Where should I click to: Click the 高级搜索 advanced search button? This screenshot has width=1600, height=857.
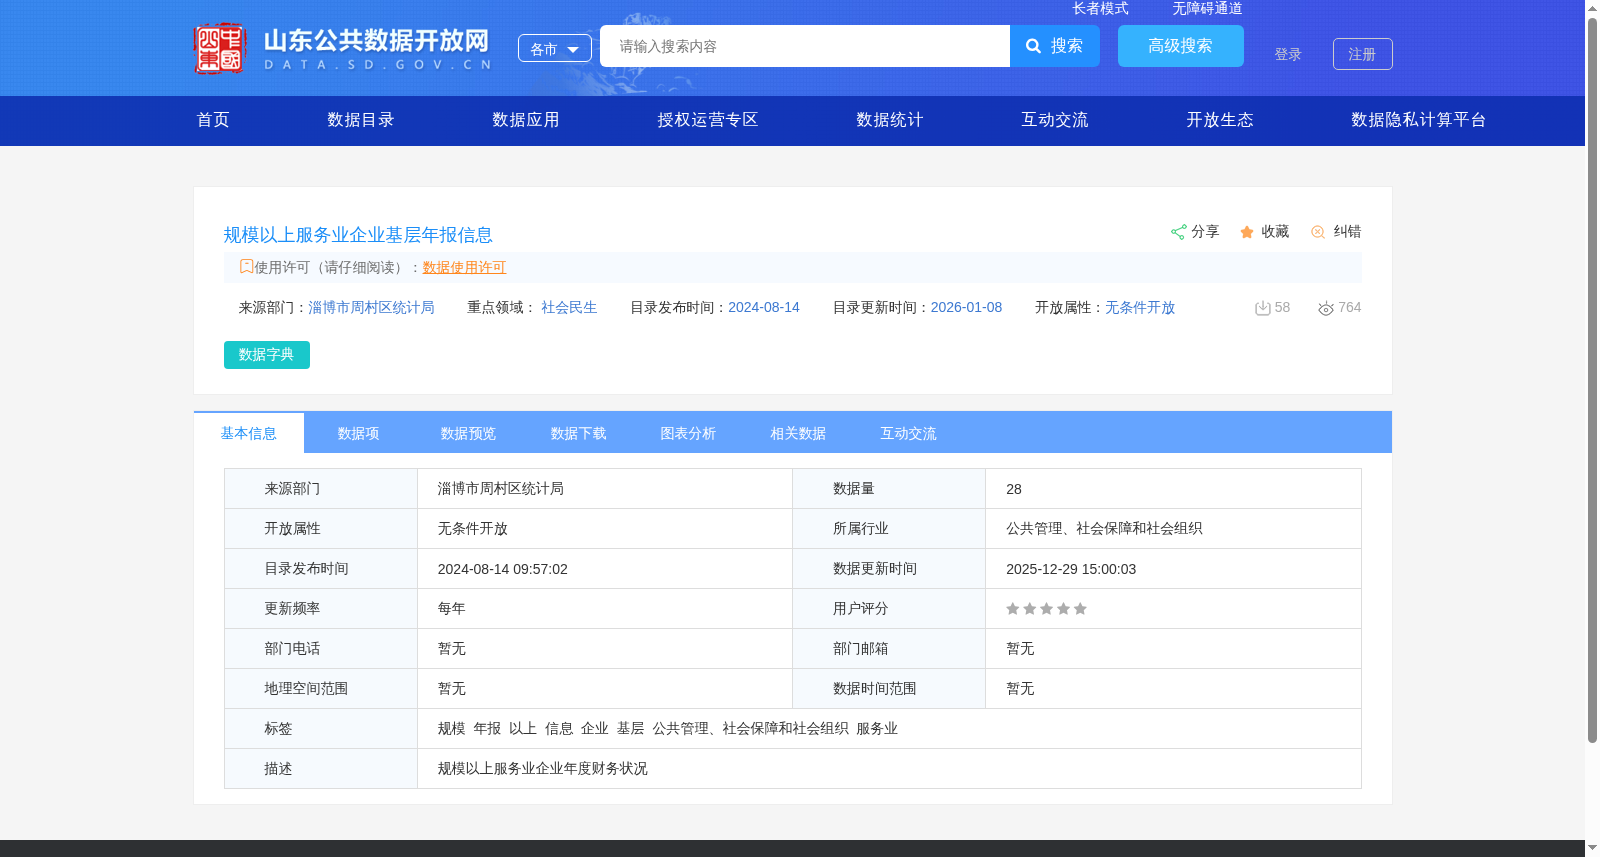(1181, 46)
